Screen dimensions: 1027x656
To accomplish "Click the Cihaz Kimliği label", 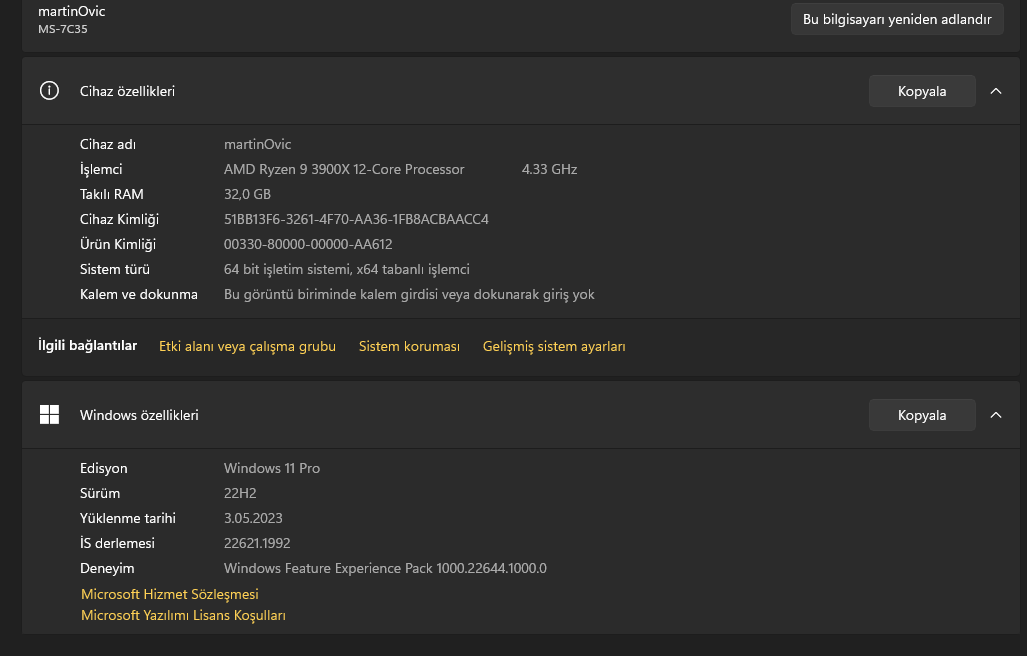I will click(x=119, y=219).
